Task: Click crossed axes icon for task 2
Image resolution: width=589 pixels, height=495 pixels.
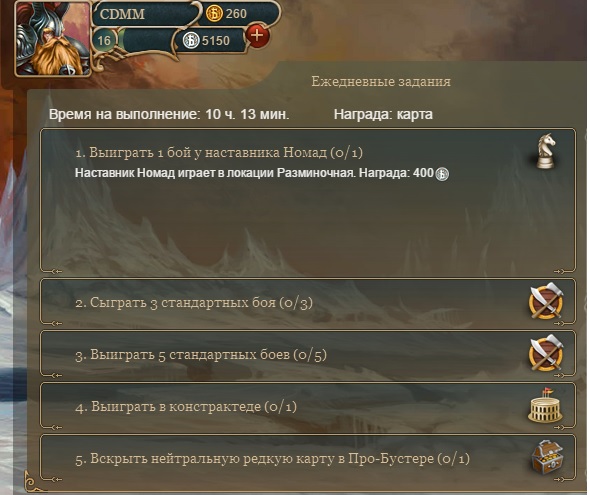Action: pos(546,302)
